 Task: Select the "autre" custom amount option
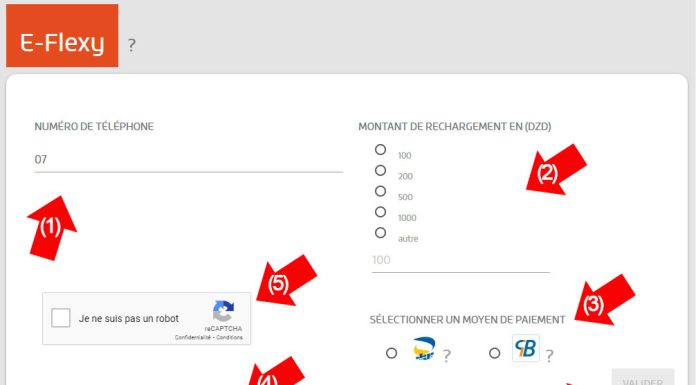click(x=380, y=233)
